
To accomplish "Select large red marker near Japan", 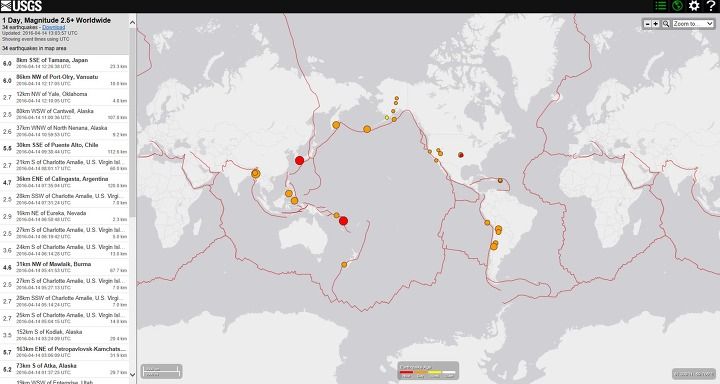I will coord(299,160).
